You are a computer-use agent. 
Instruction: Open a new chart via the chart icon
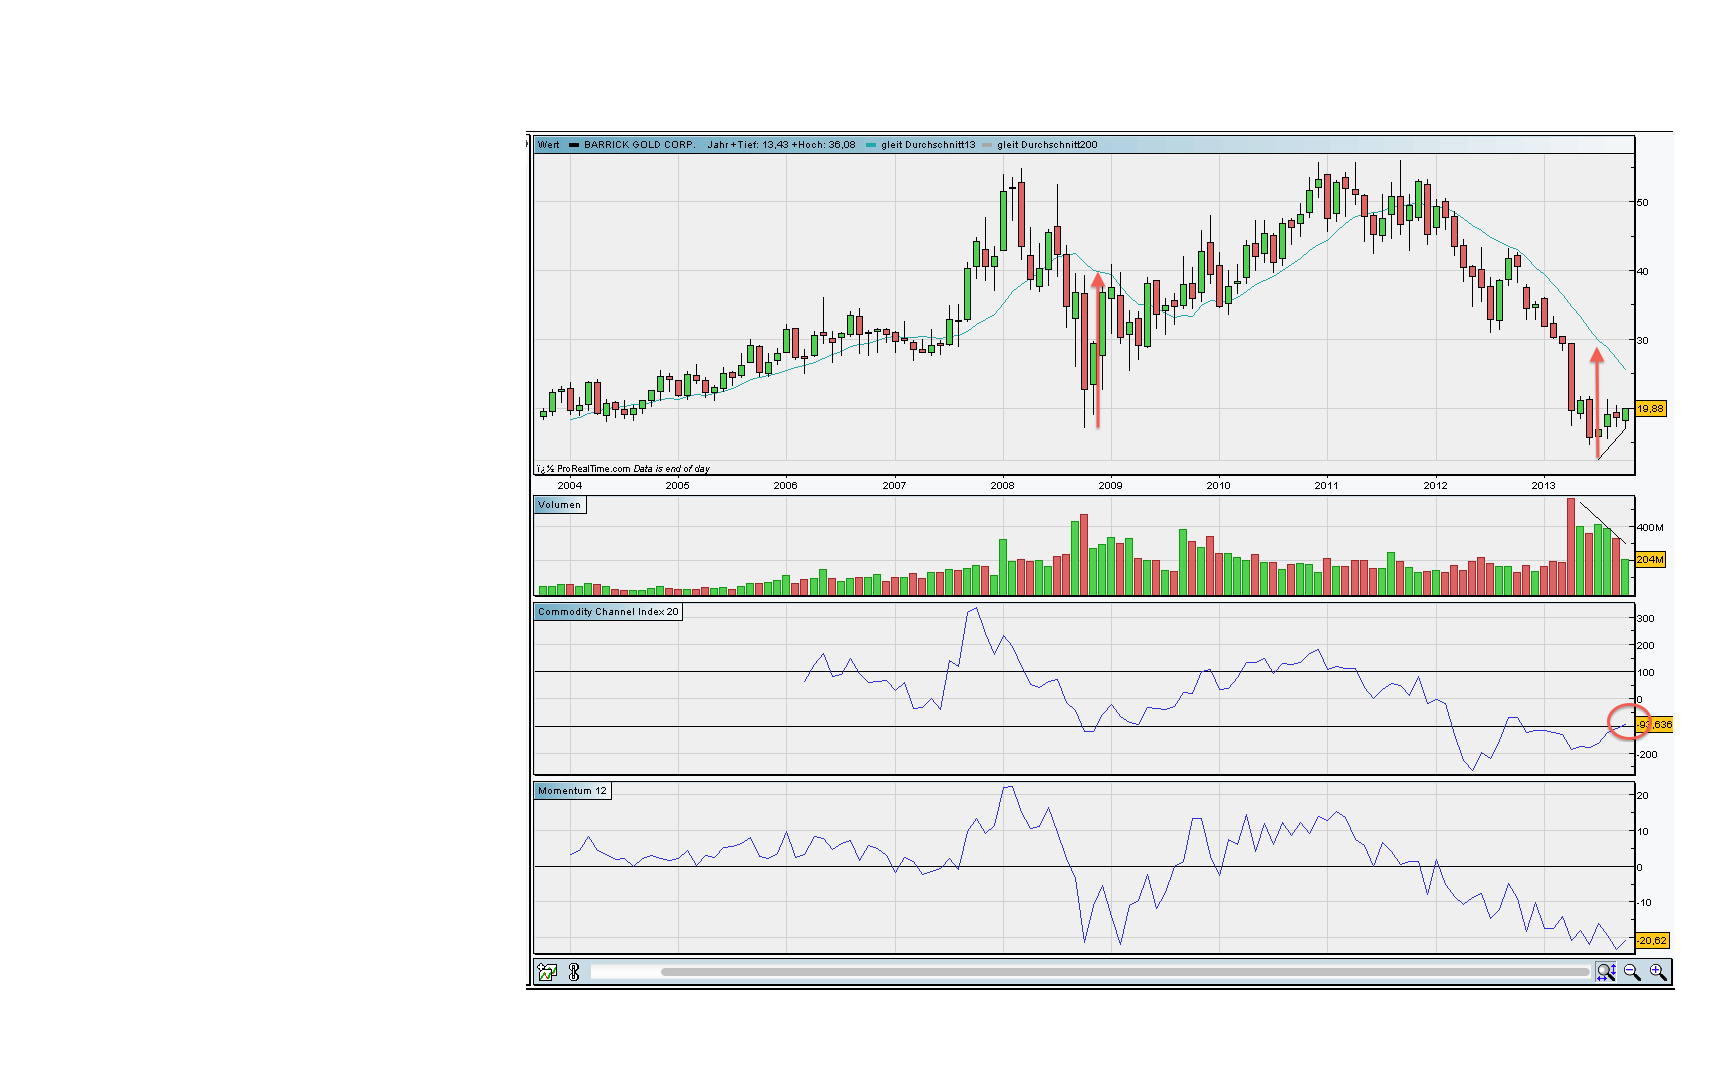coord(546,972)
